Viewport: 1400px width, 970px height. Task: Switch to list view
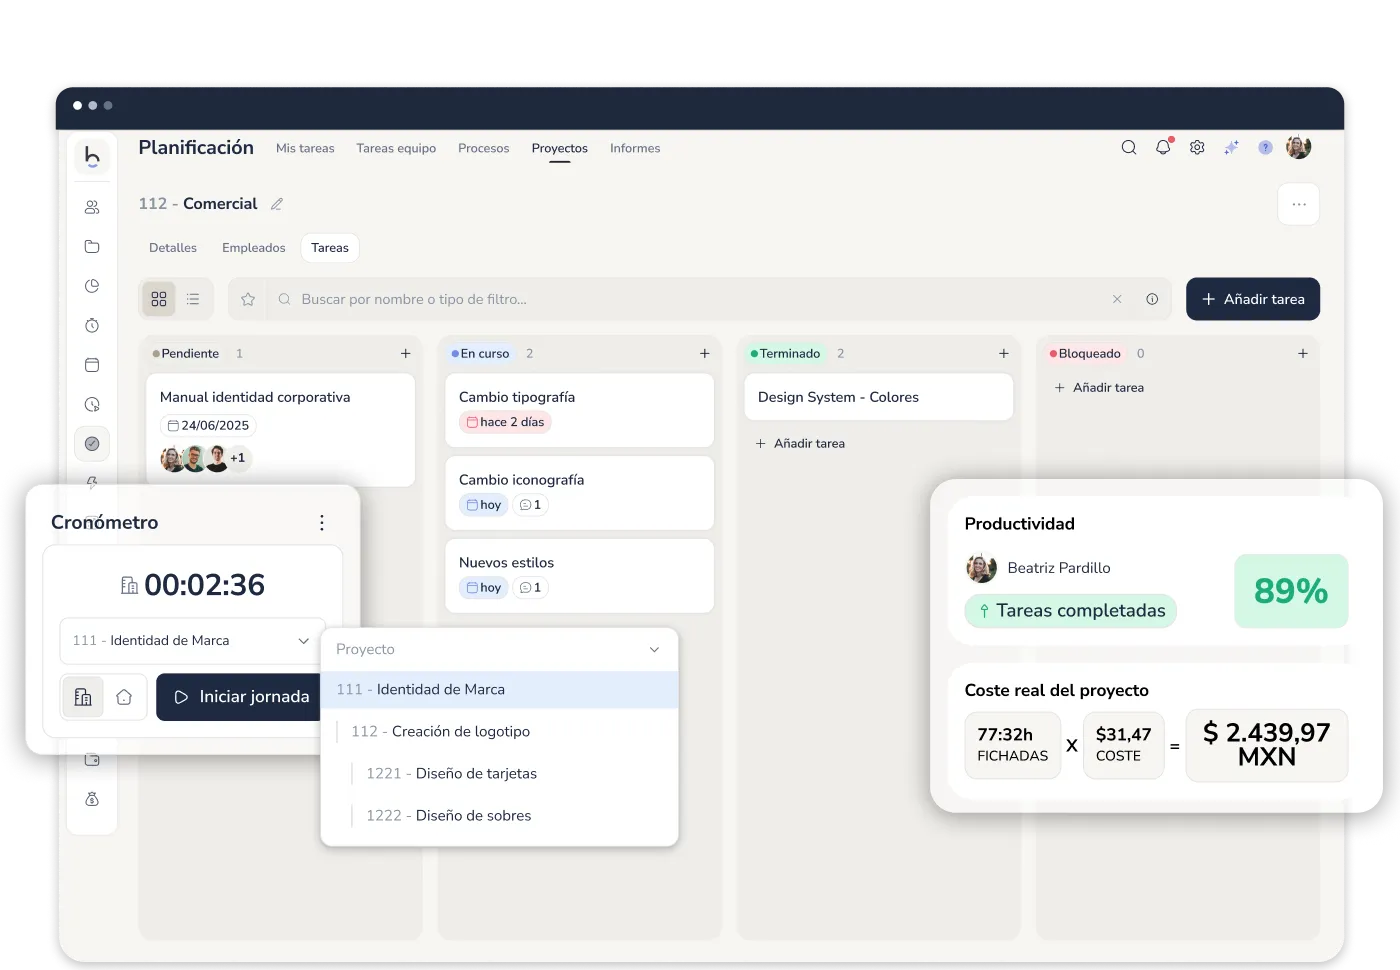[x=193, y=299]
